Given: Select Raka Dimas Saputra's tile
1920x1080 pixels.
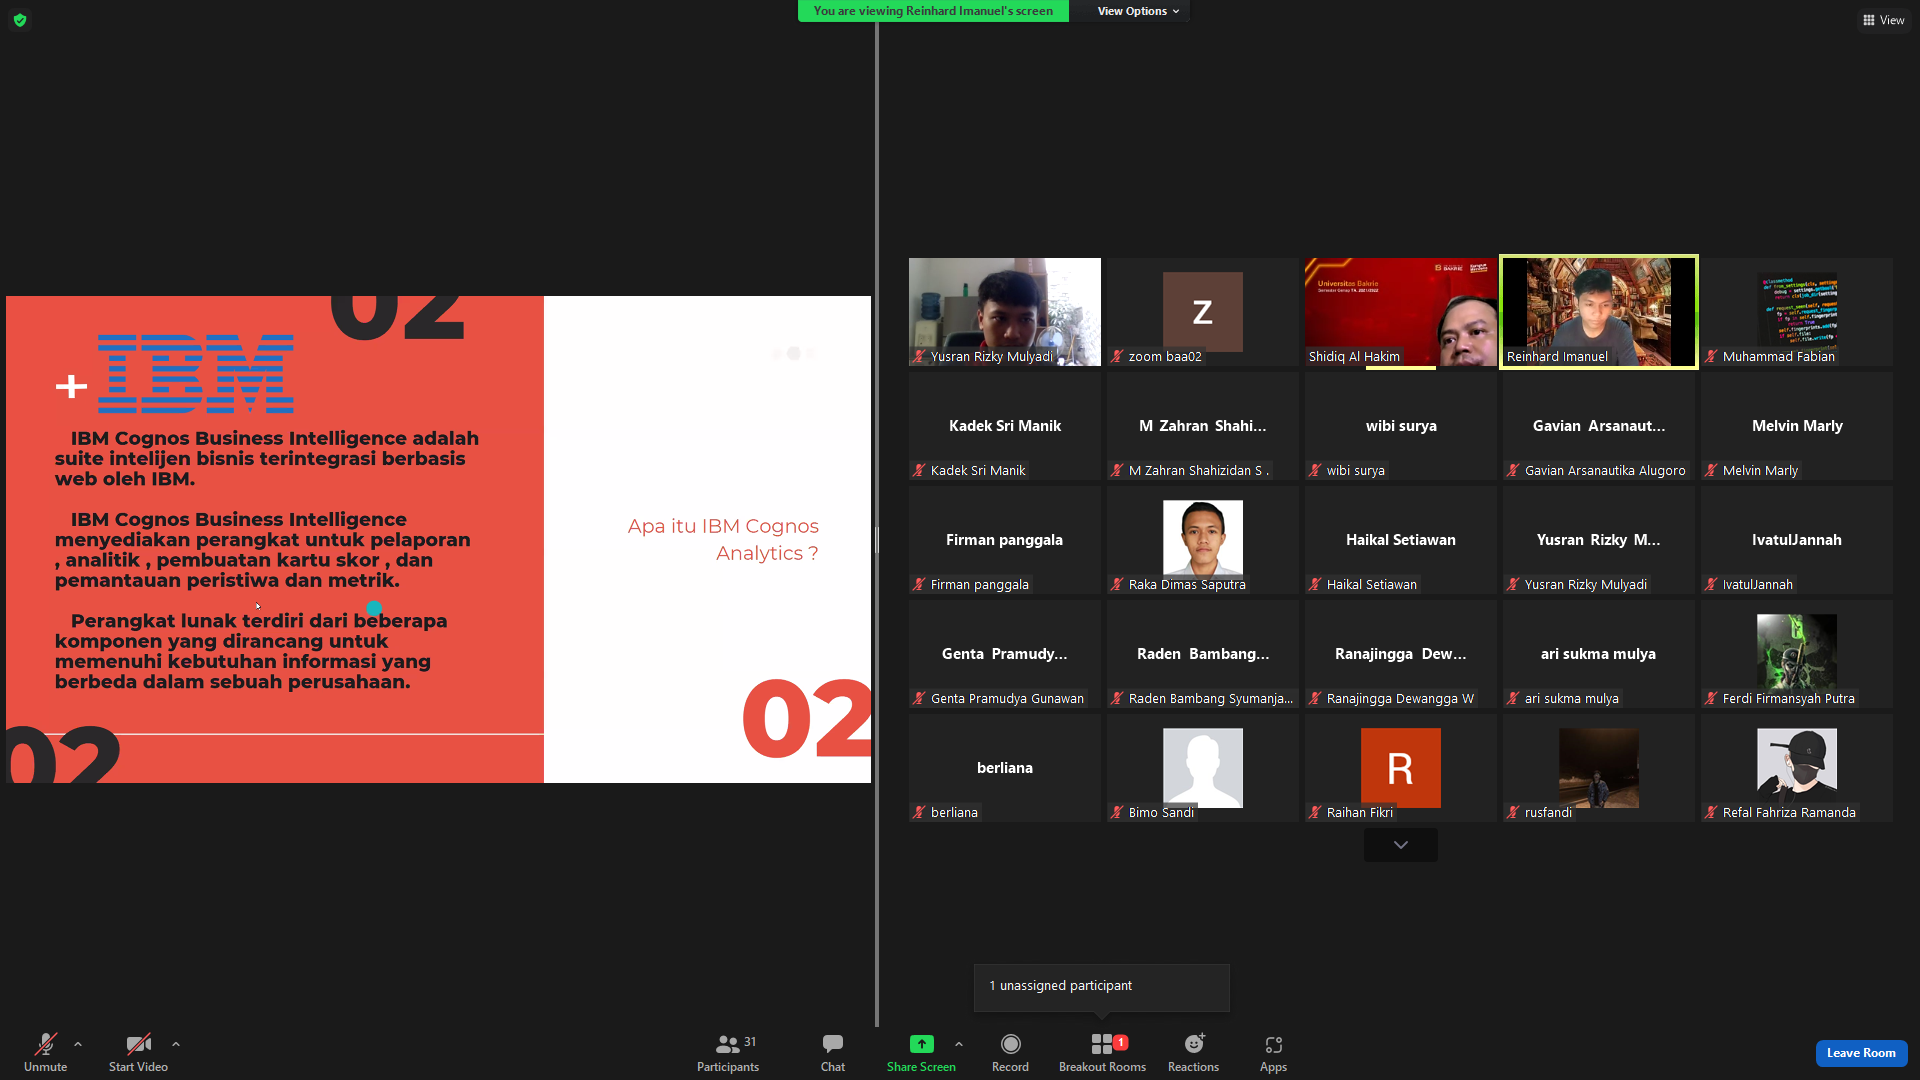Looking at the screenshot, I should (1202, 540).
